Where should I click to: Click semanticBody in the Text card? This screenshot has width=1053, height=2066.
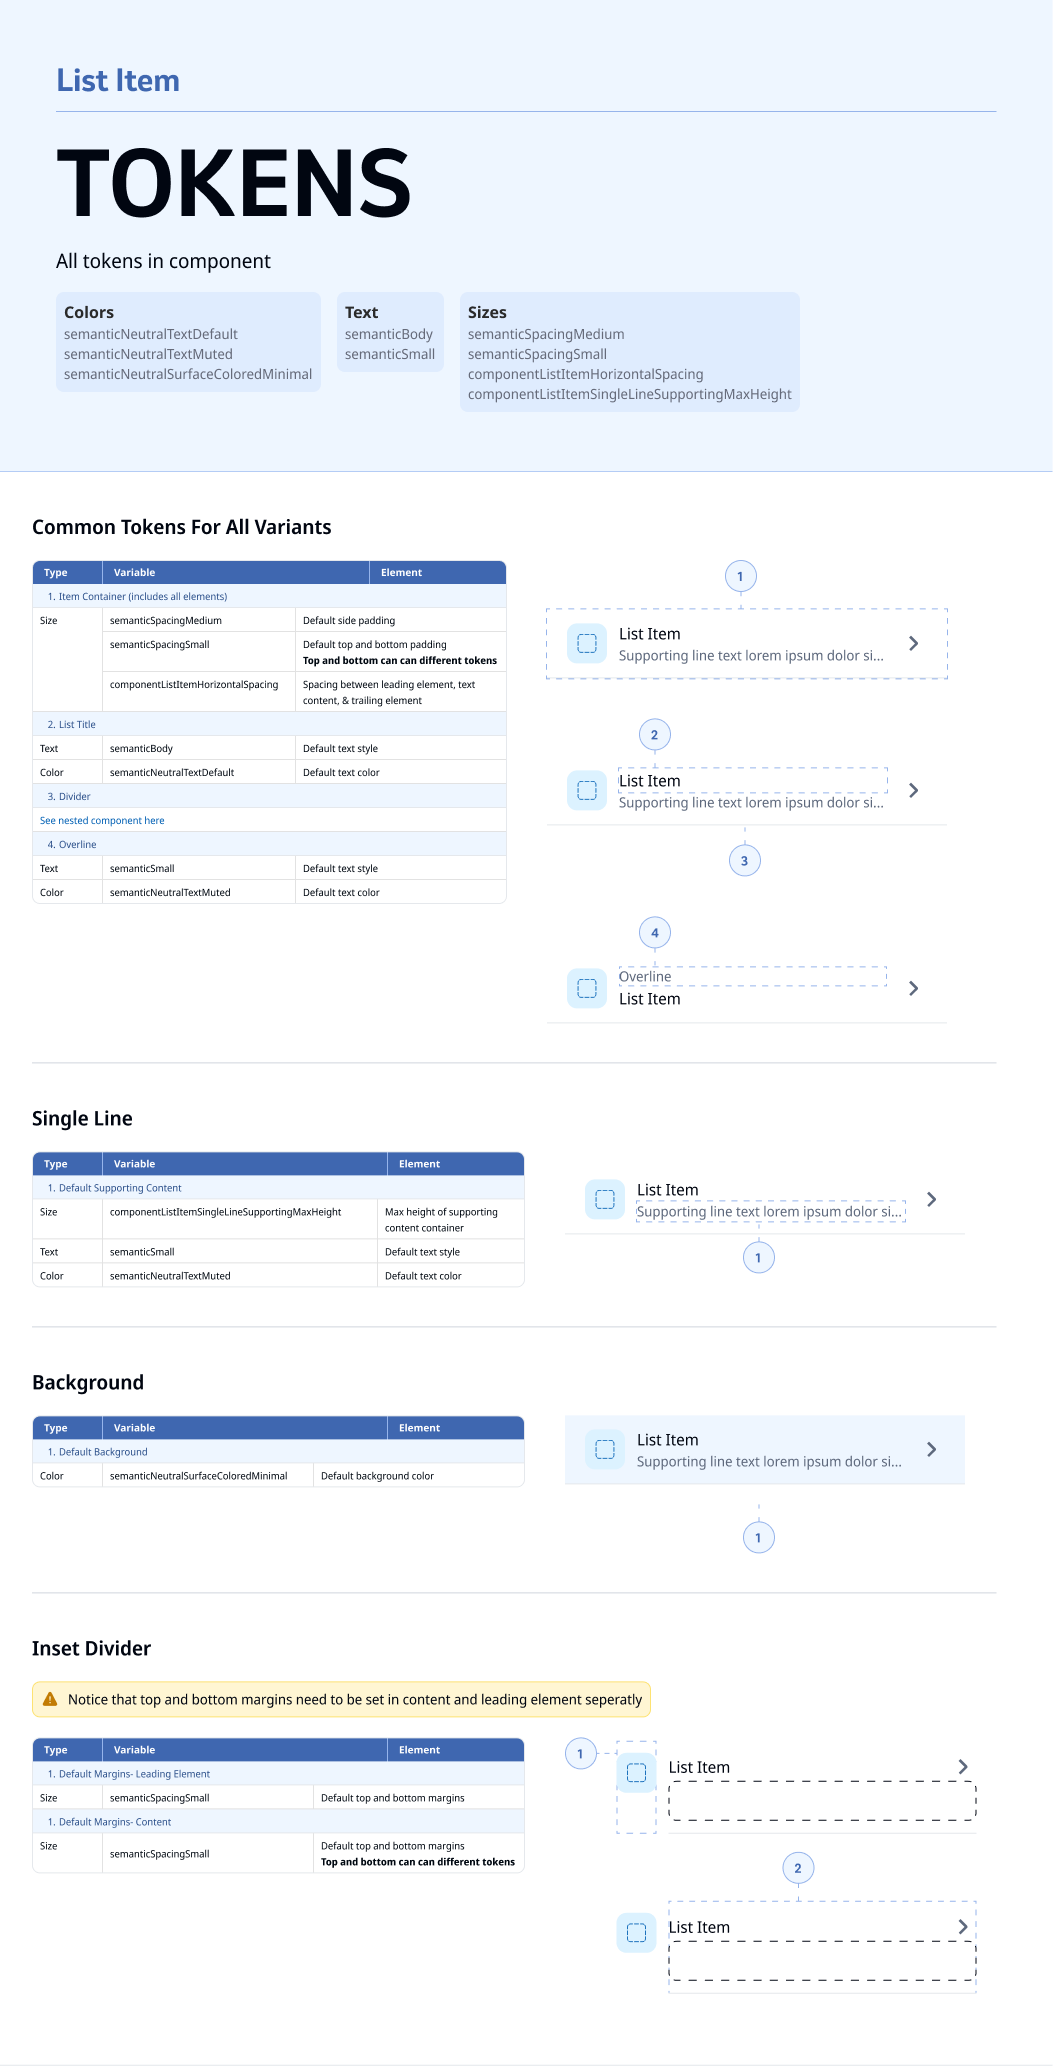(x=389, y=334)
